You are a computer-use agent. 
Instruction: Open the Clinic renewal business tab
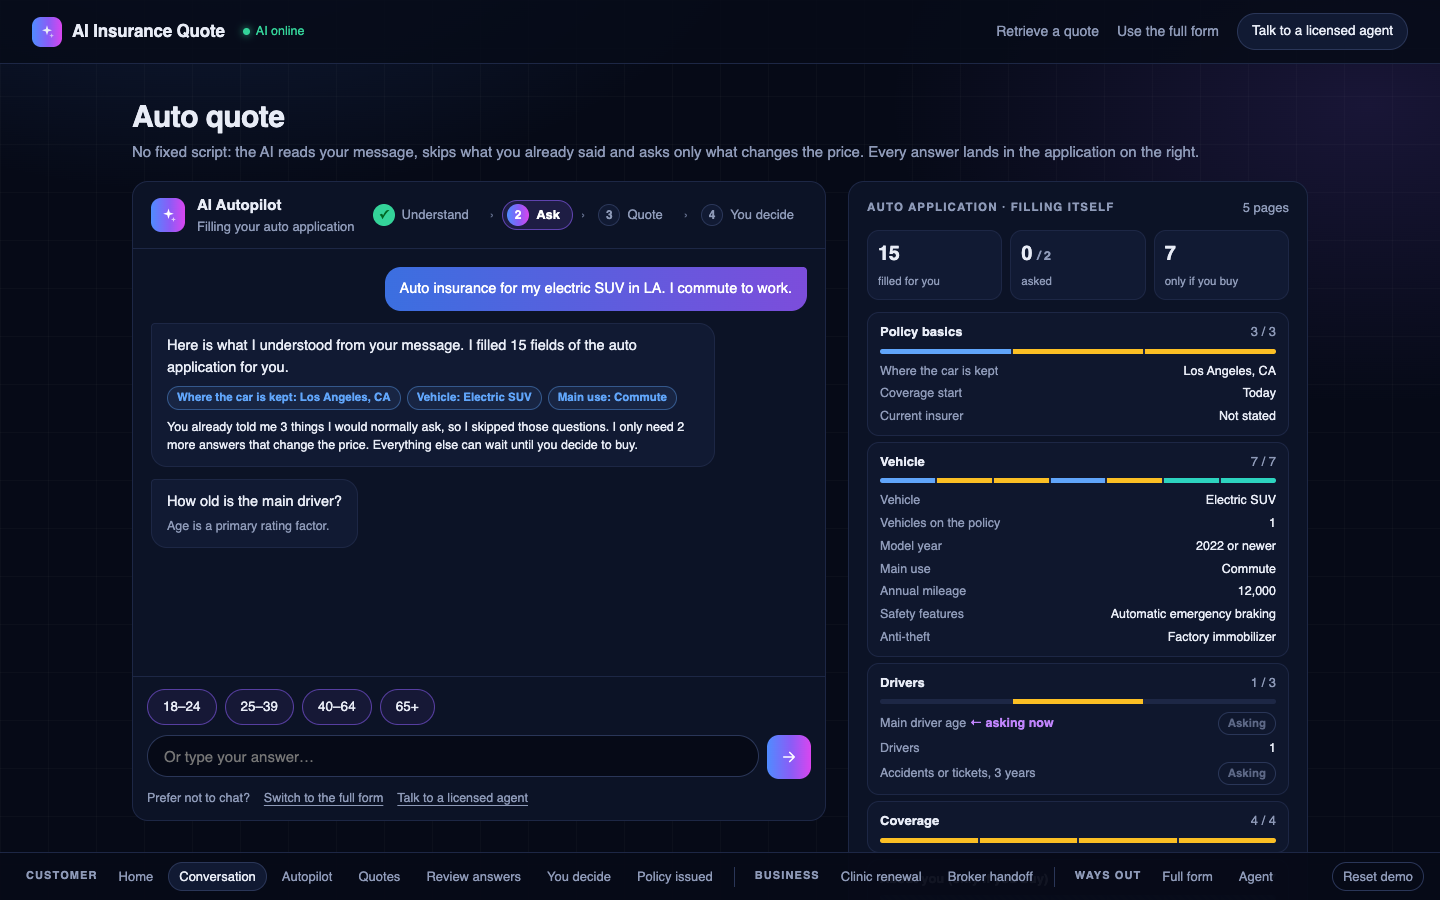881,877
